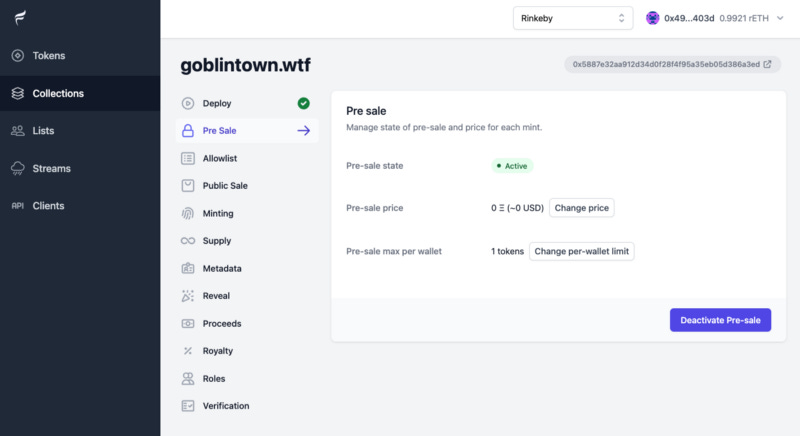
Task: Select the Deploy step
Action: pyautogui.click(x=247, y=103)
